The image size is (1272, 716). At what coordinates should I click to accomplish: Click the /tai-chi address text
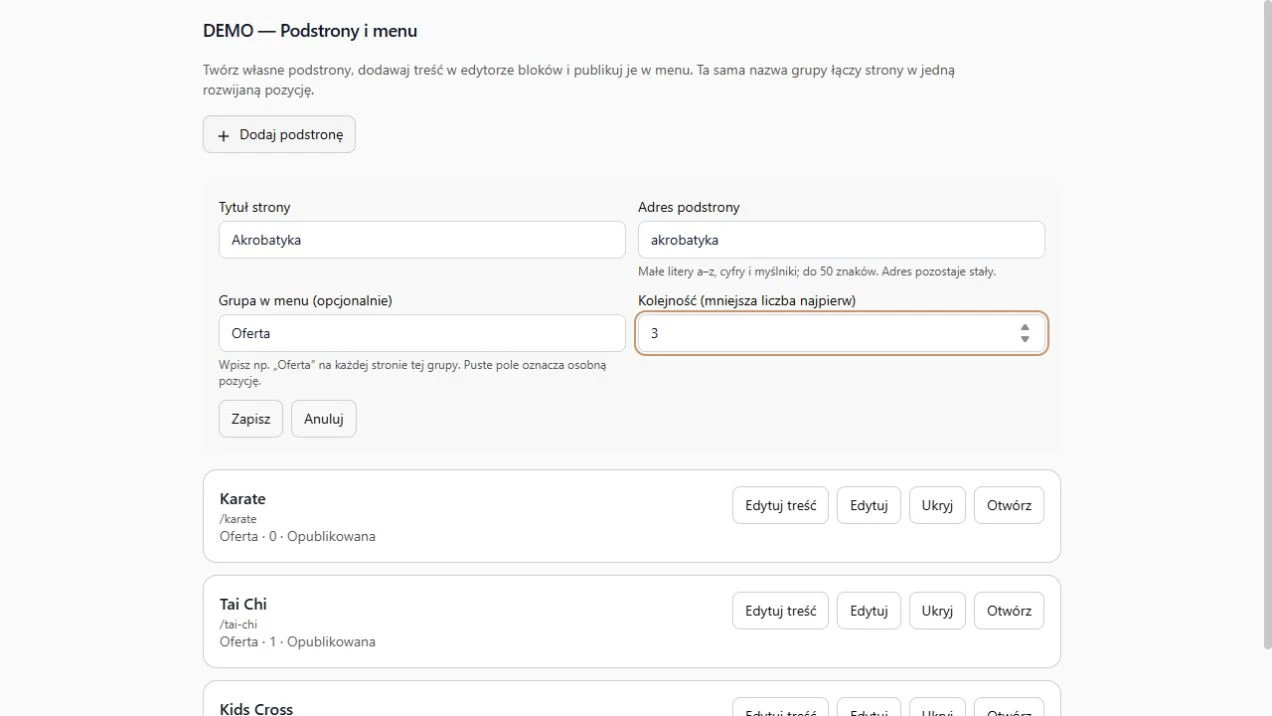point(239,624)
